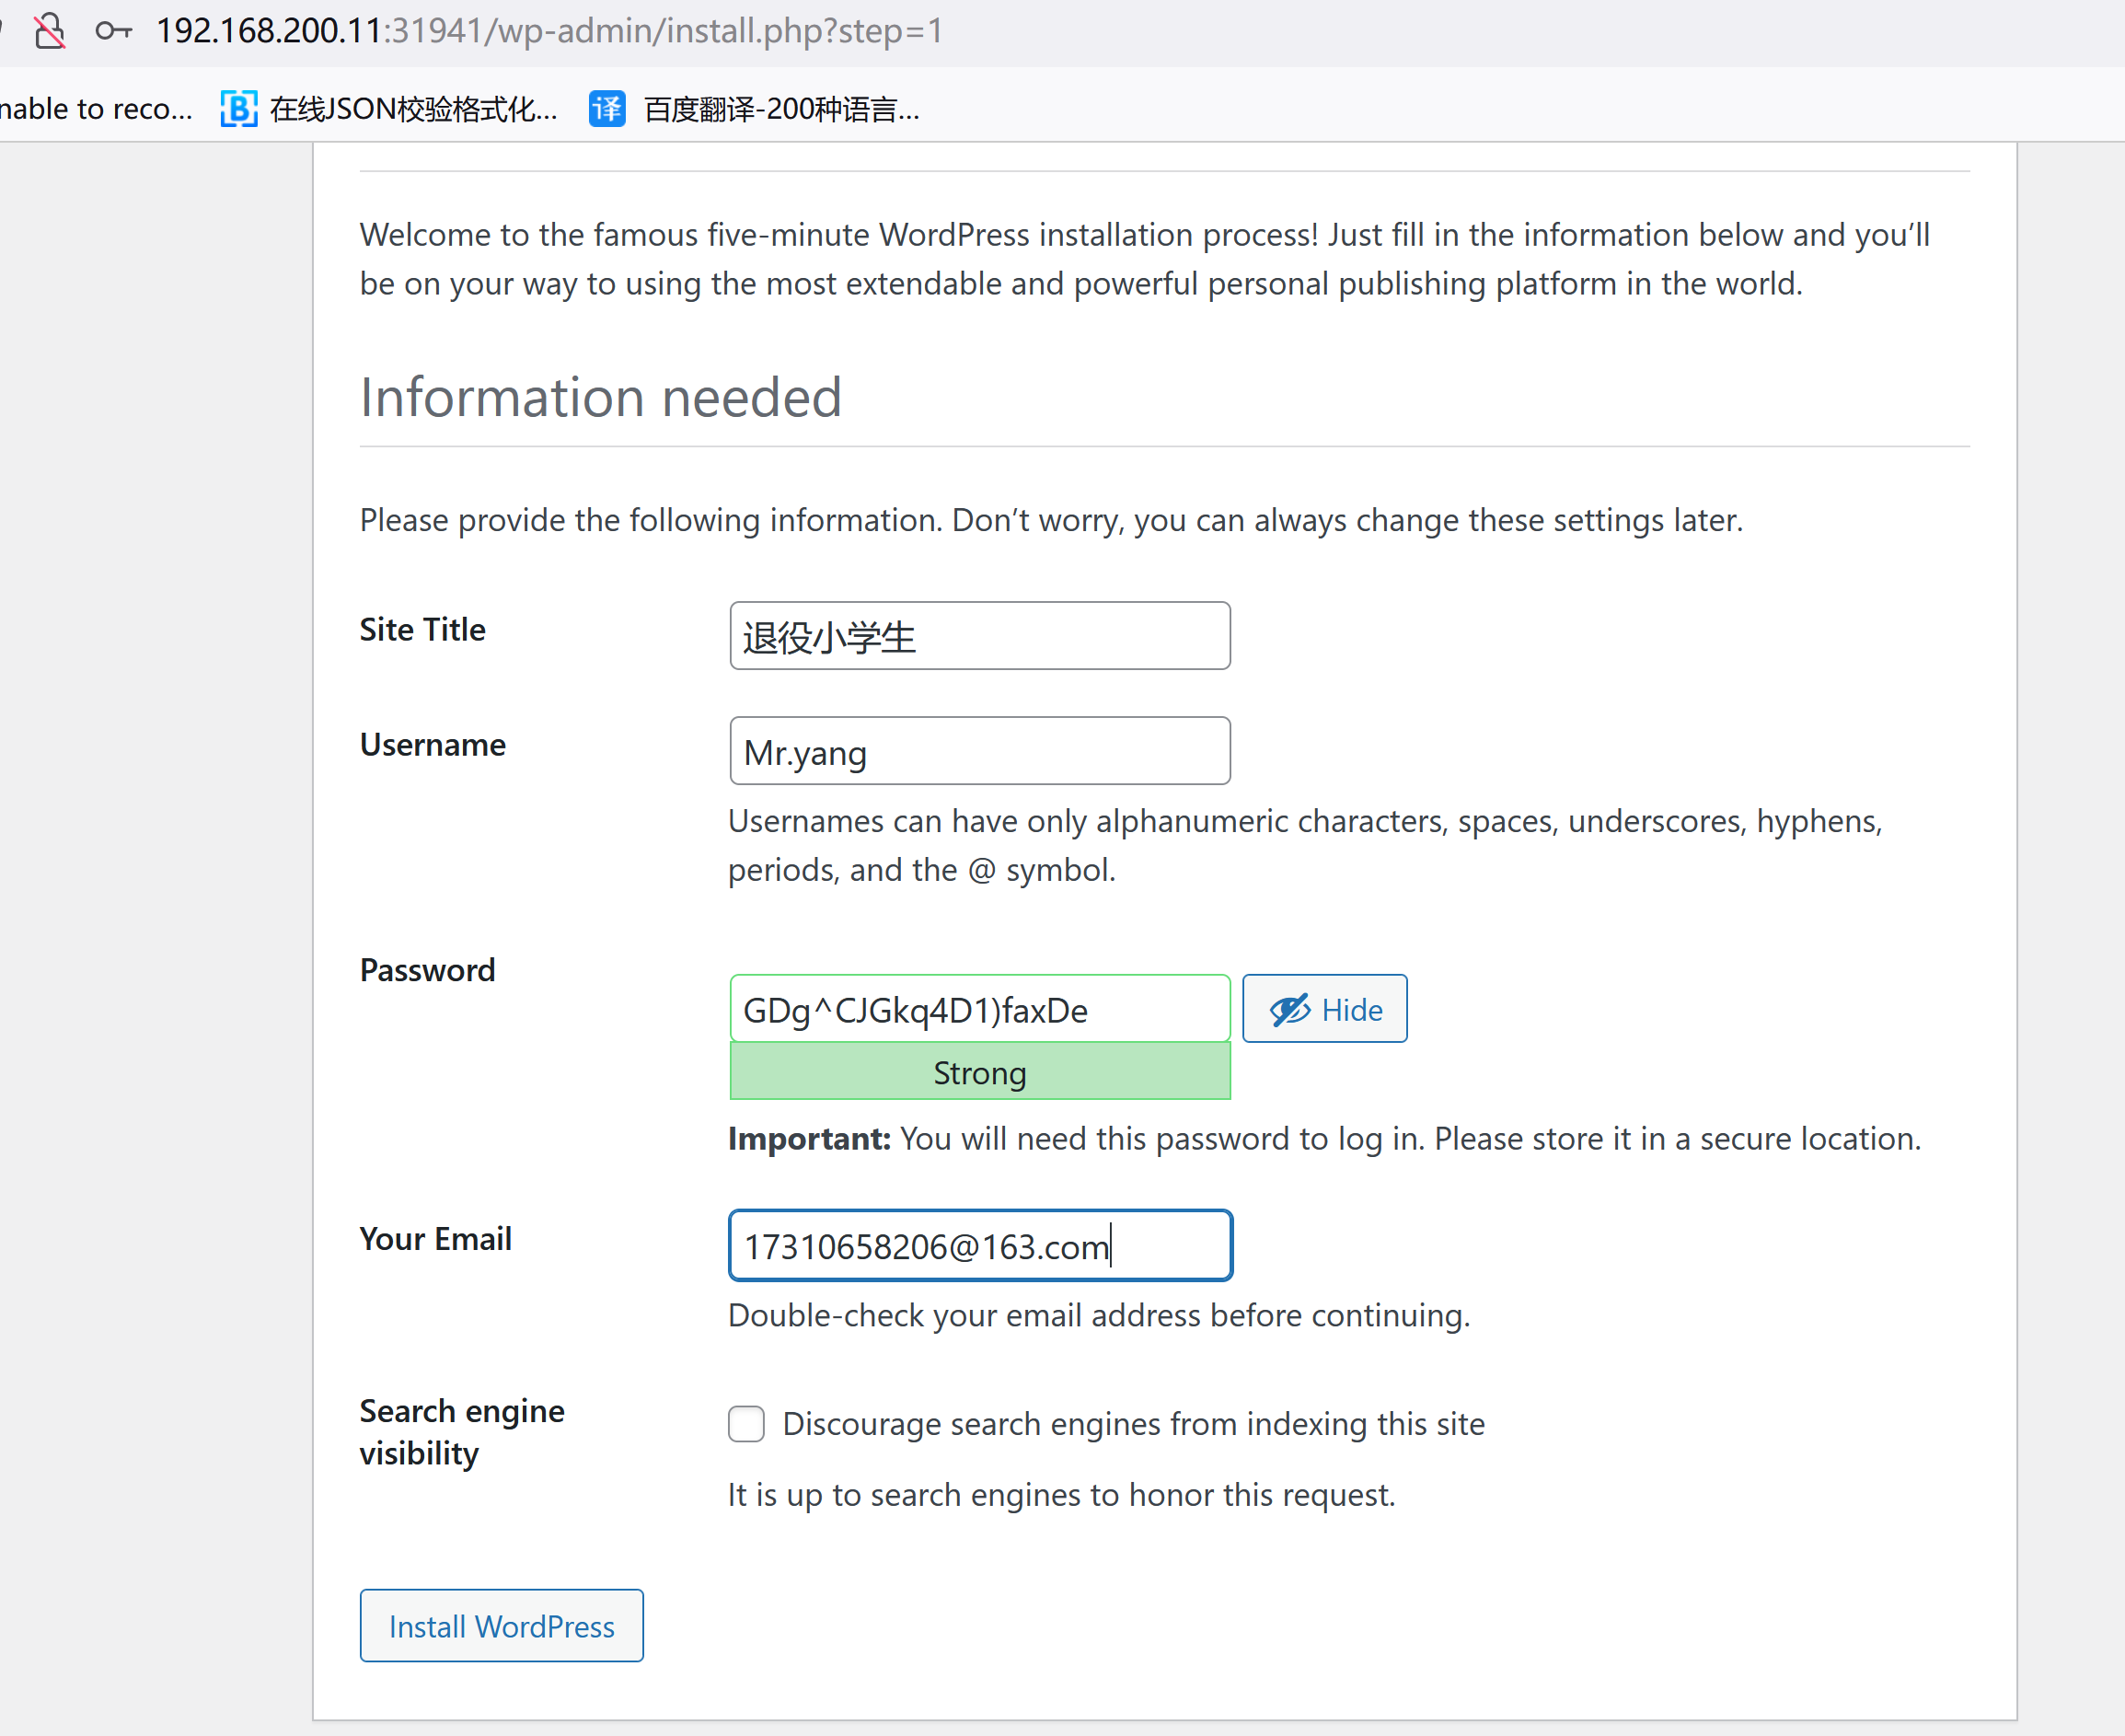Click the 'Usernames can have only alphanumeric' hint
Screen dimensions: 2125x1736
click(1305, 845)
